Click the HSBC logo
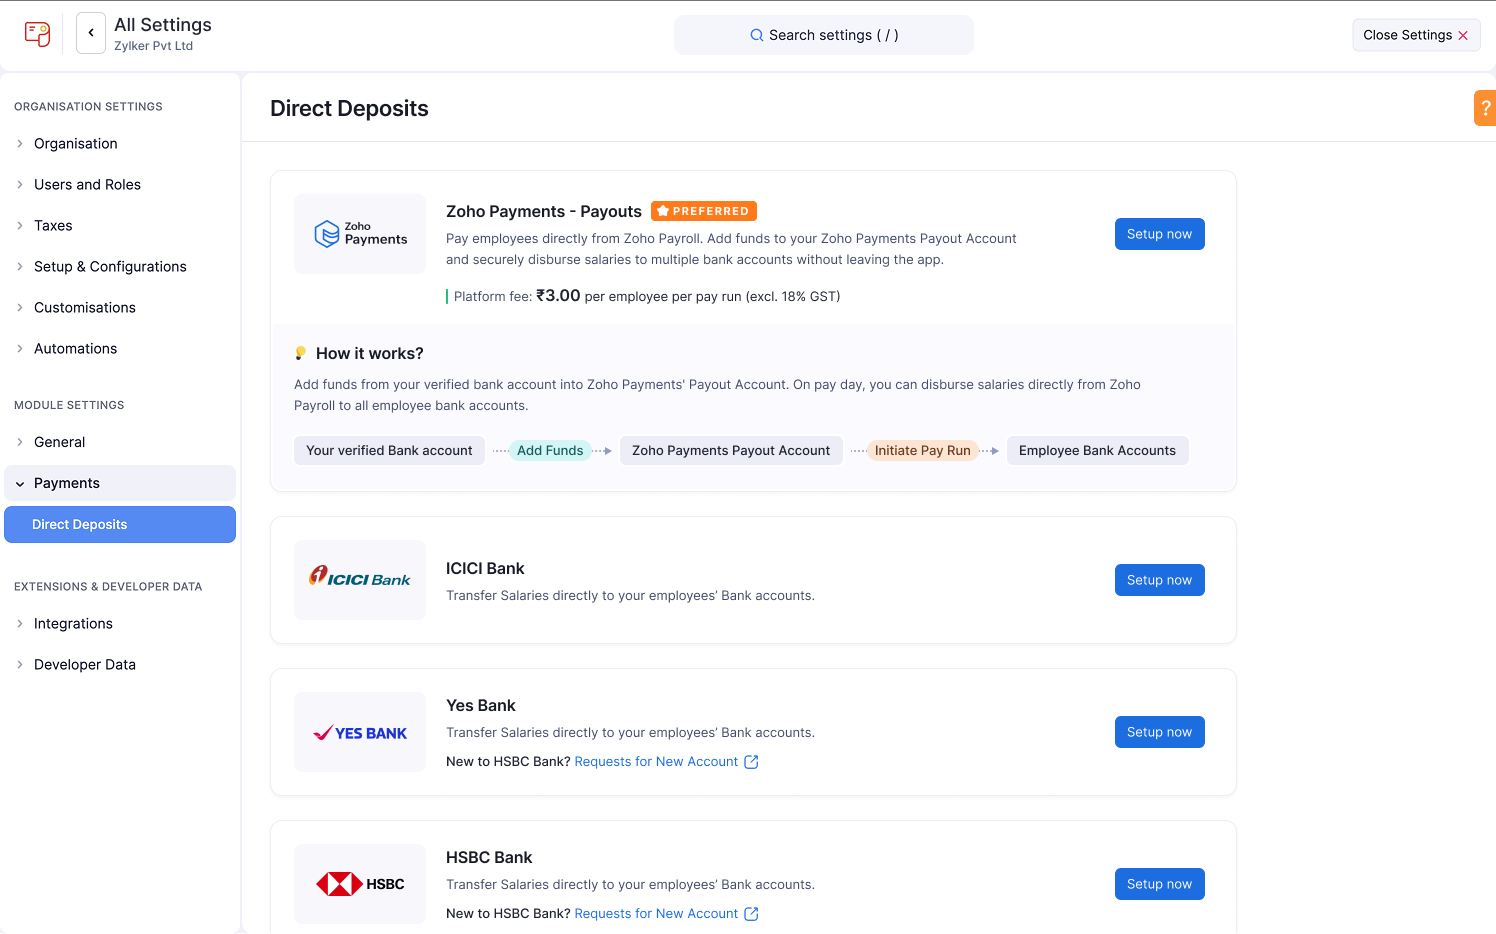The image size is (1496, 934). coord(360,883)
